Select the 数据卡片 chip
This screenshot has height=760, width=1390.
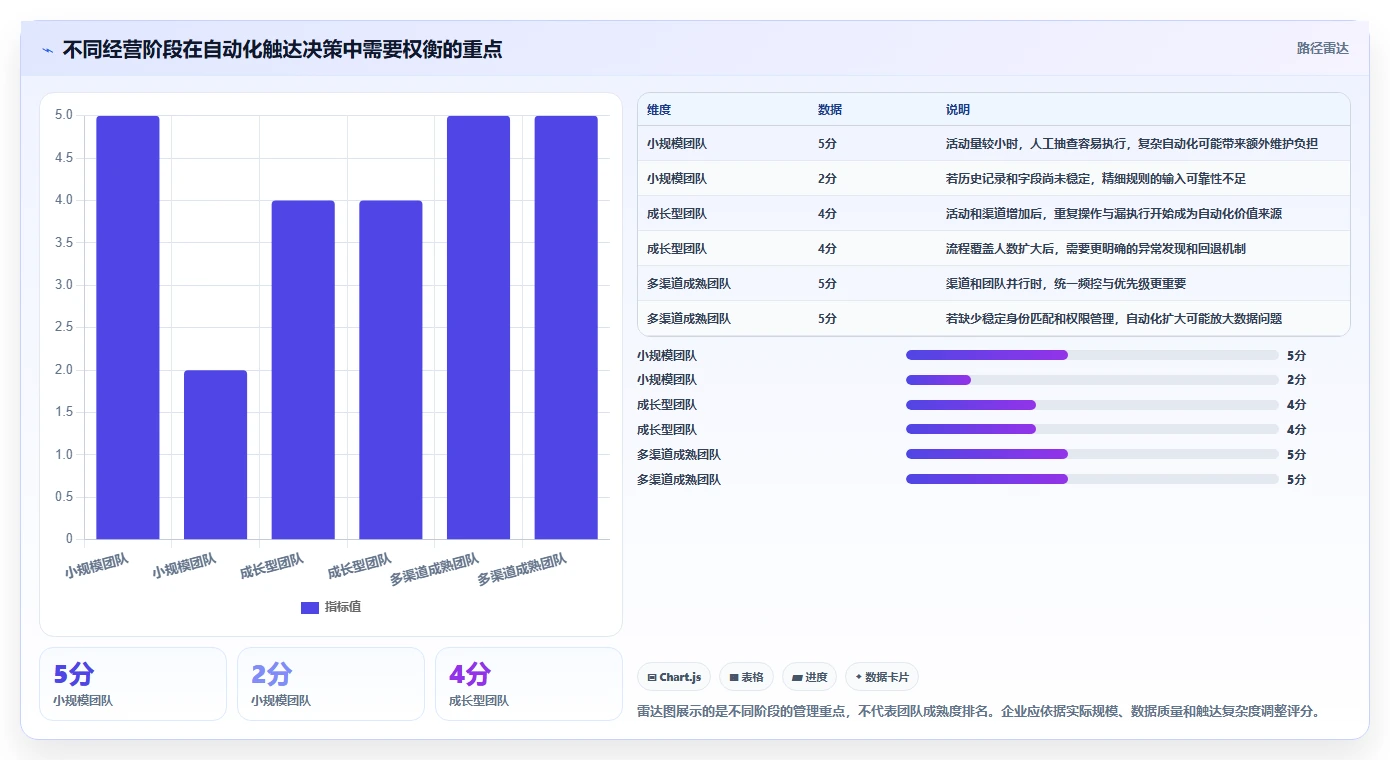click(882, 677)
